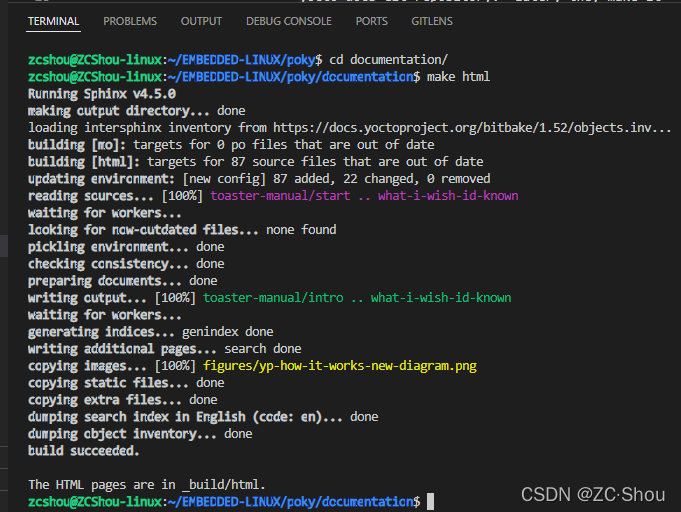681x512 pixels.
Task: Click the 'dumping object inventory... done' line
Action: (140, 434)
